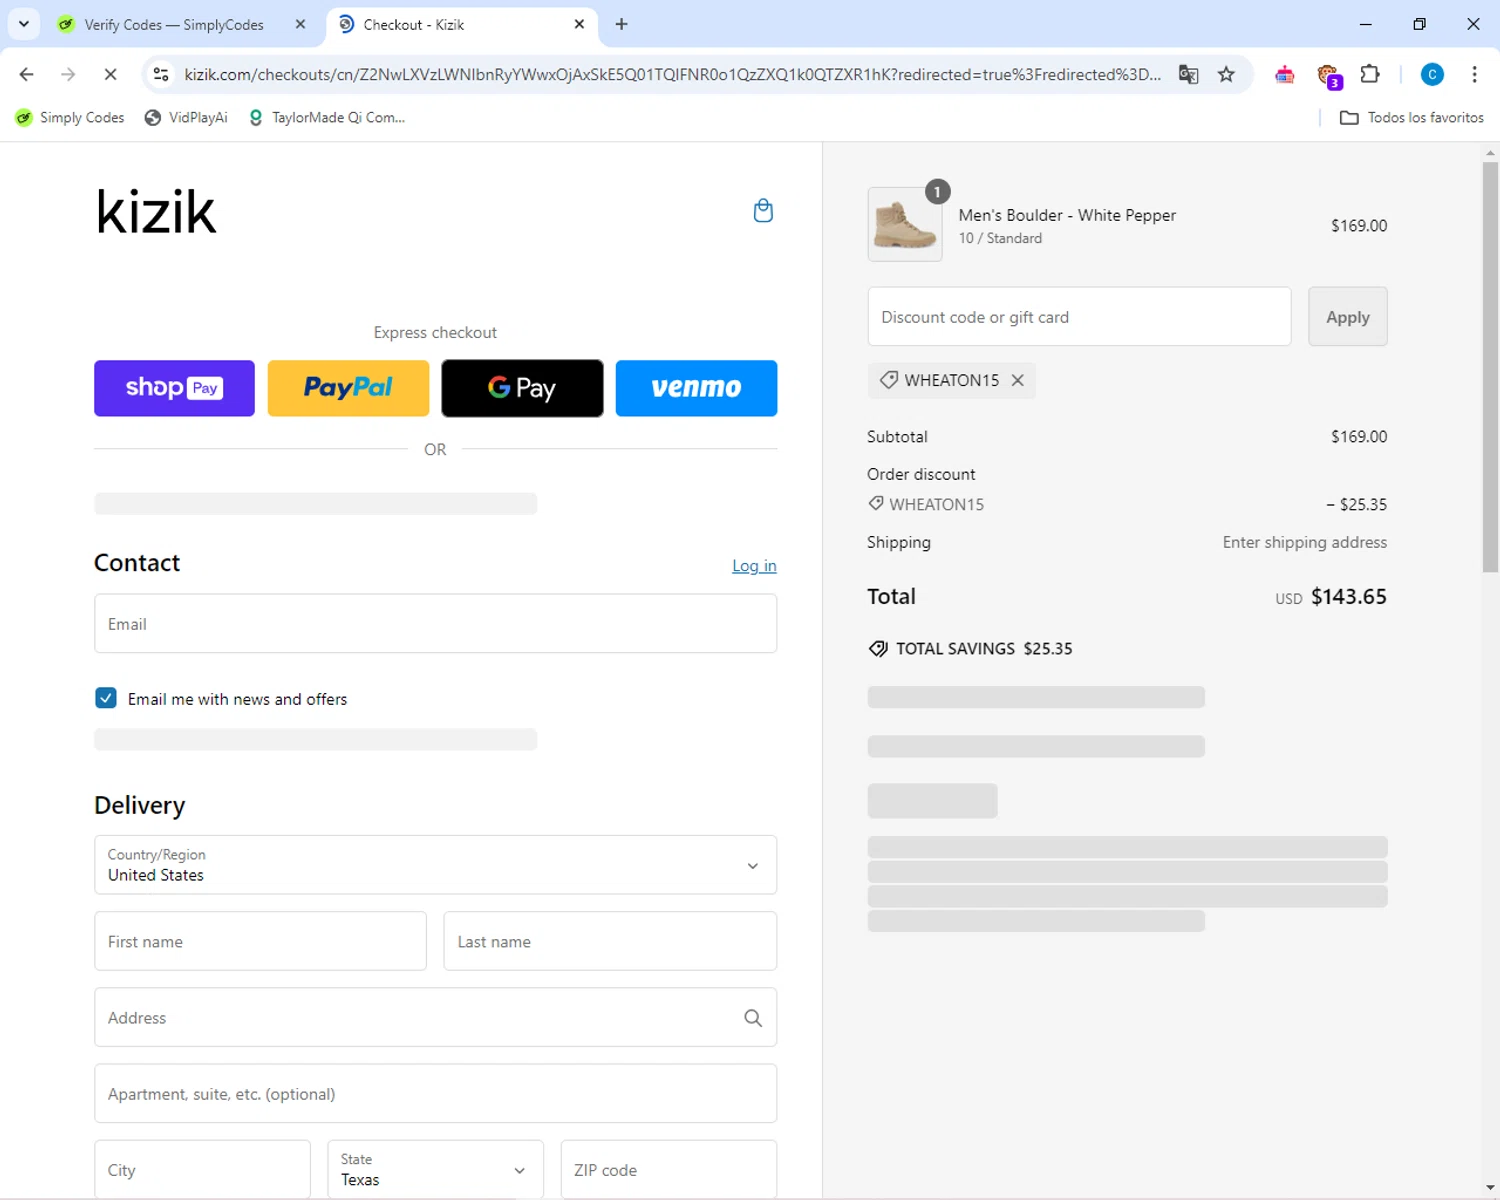Screen dimensions: 1500x1200
Task: Click the City field
Action: point(202,1169)
